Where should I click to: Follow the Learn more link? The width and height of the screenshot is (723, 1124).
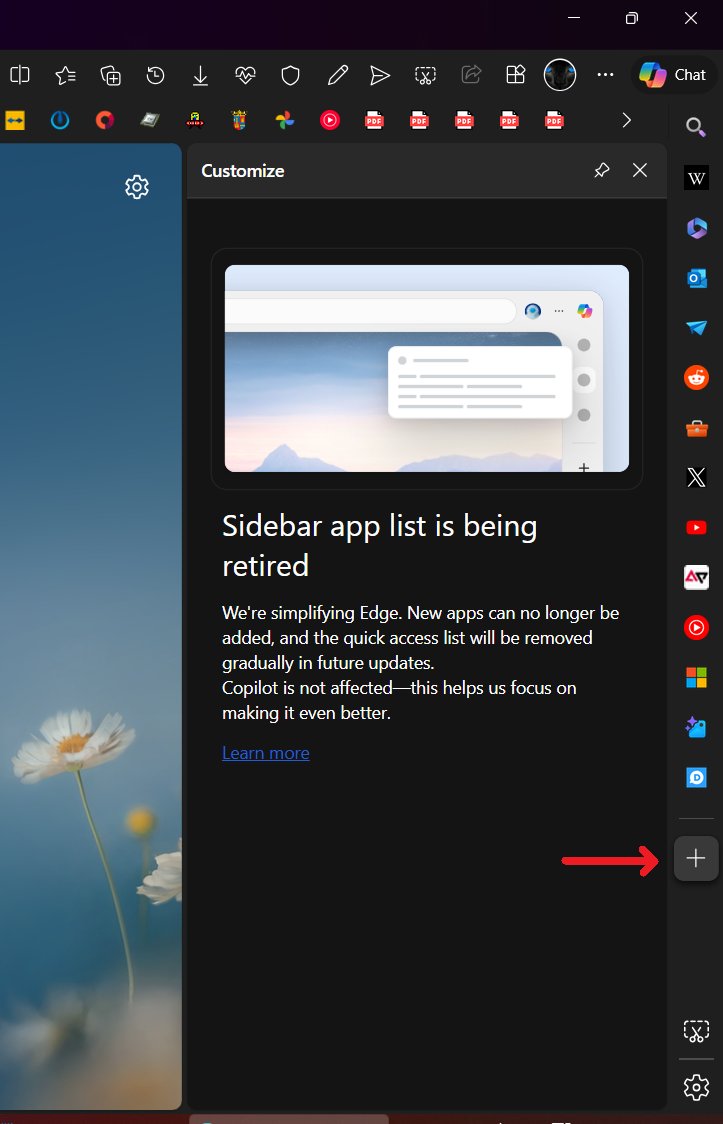tap(265, 753)
